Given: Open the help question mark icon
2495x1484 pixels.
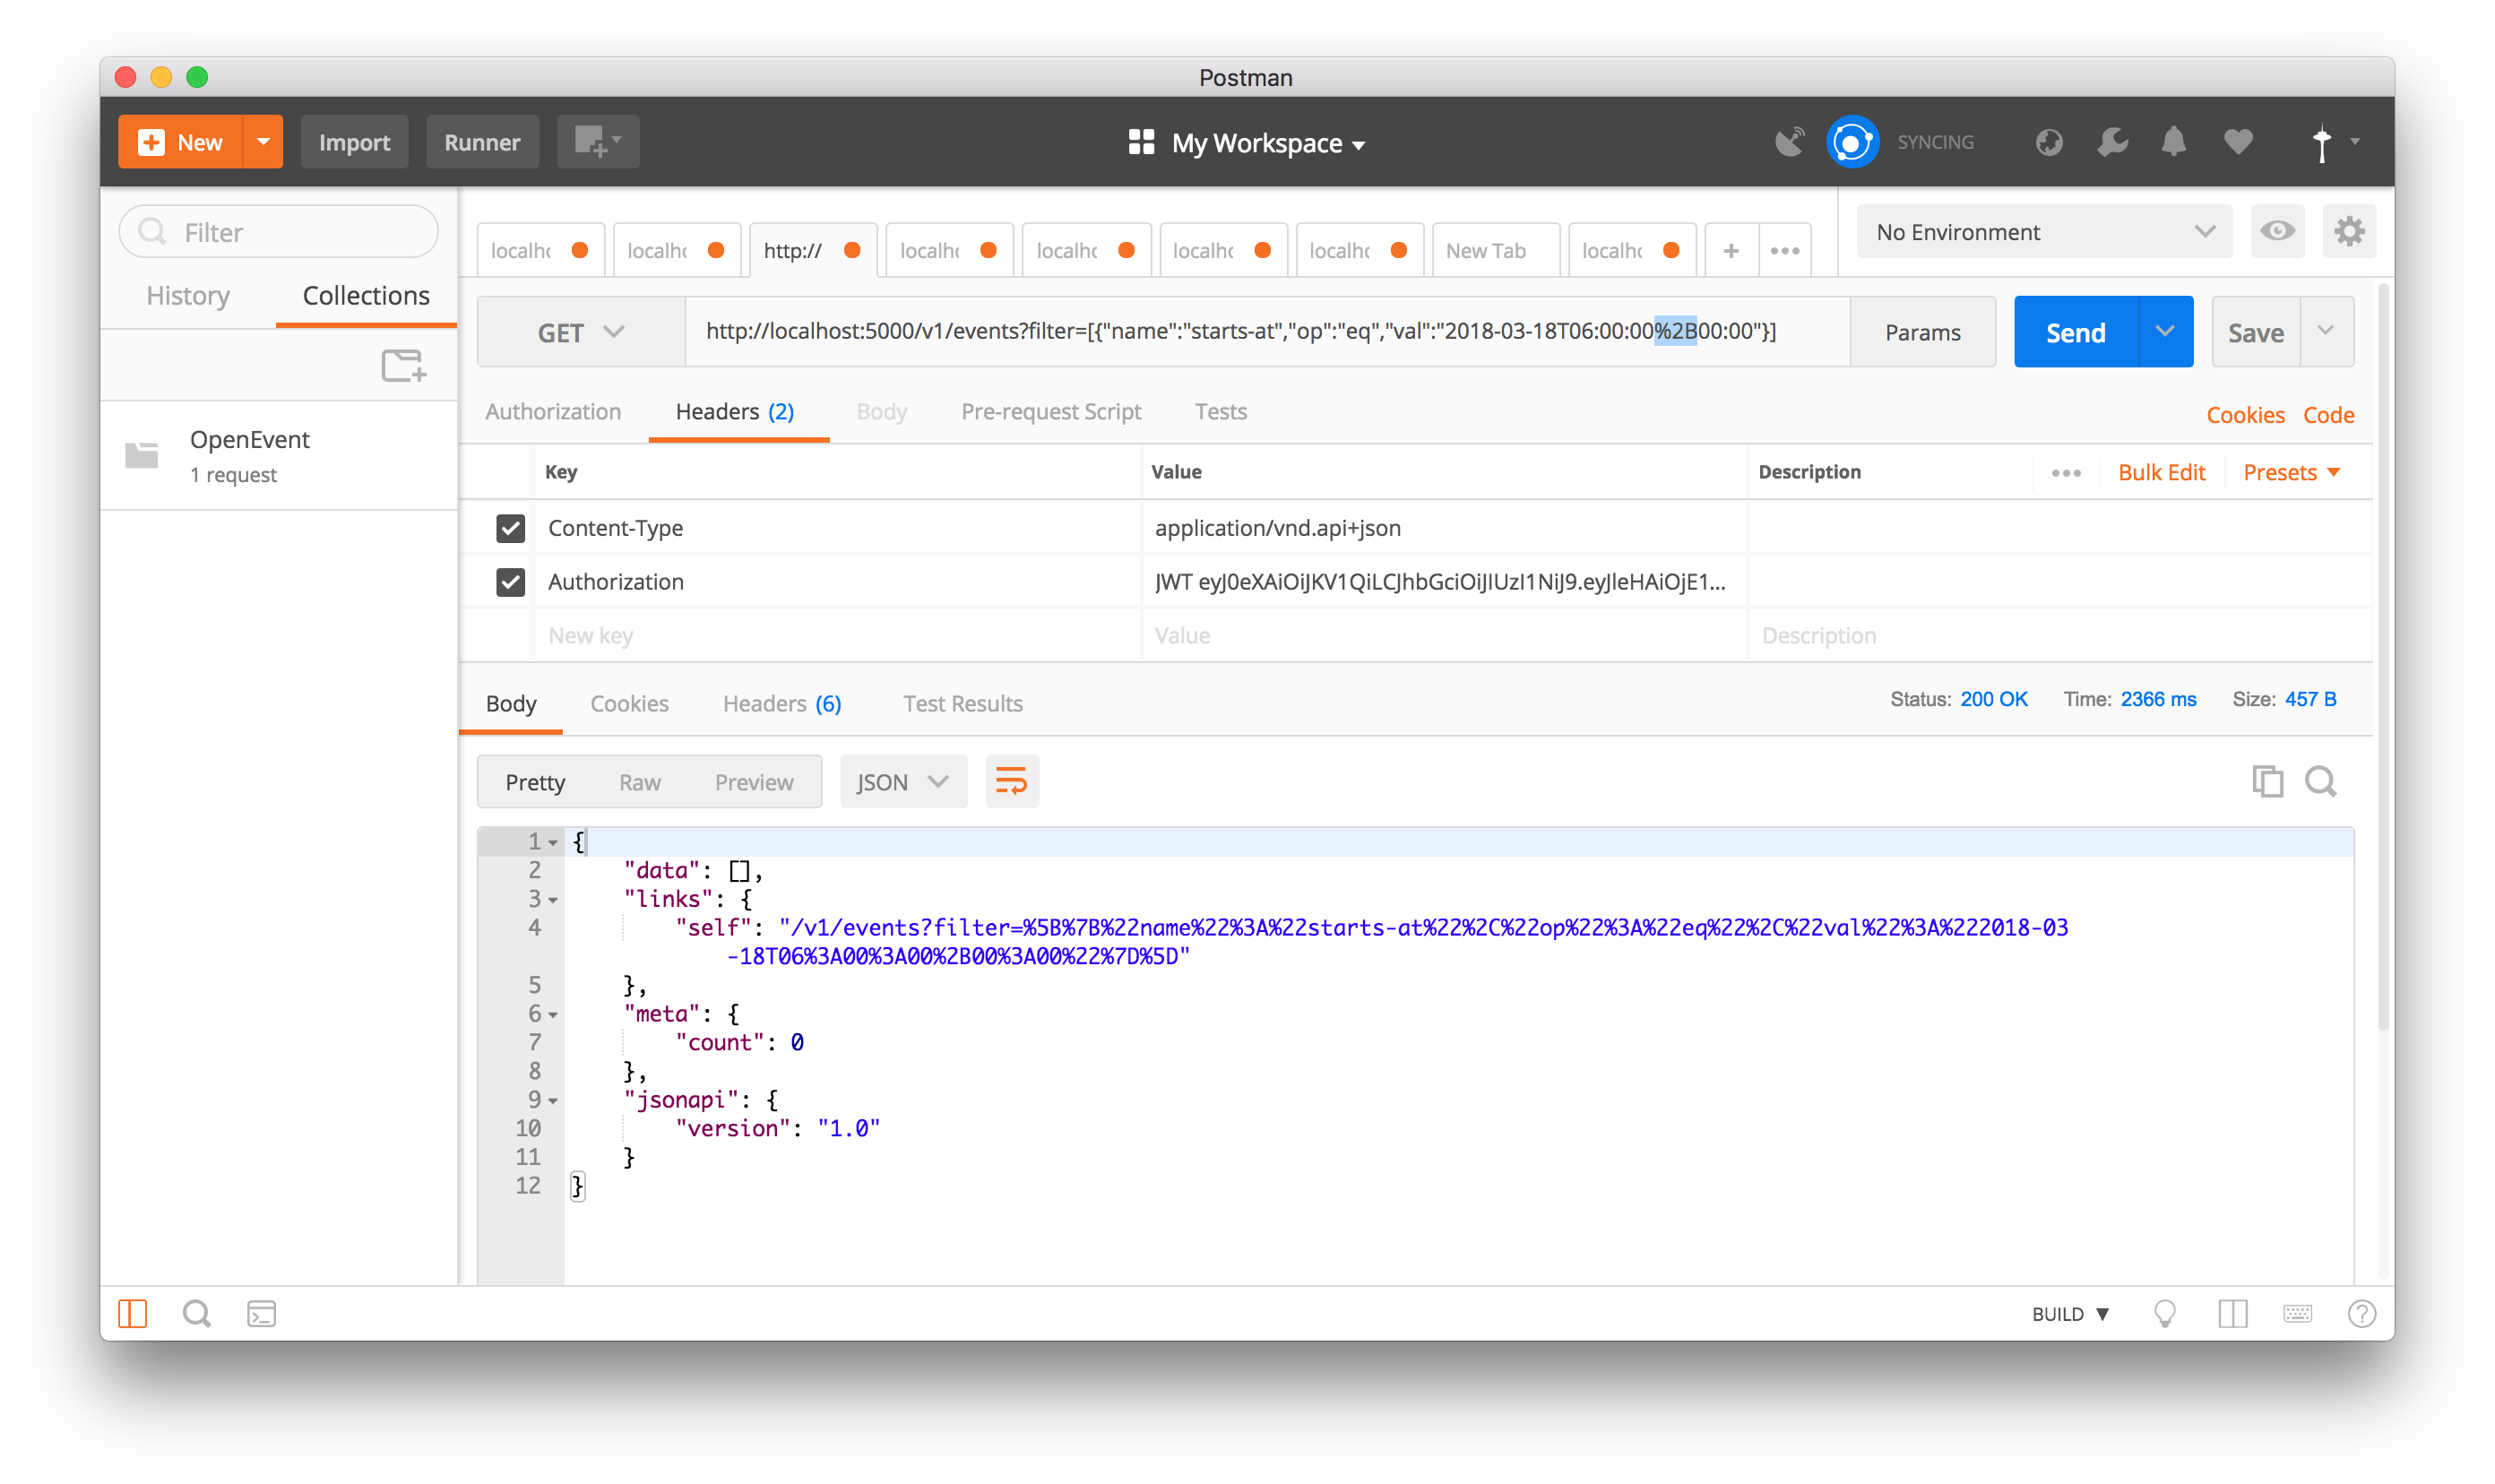Looking at the screenshot, I should [2361, 1313].
